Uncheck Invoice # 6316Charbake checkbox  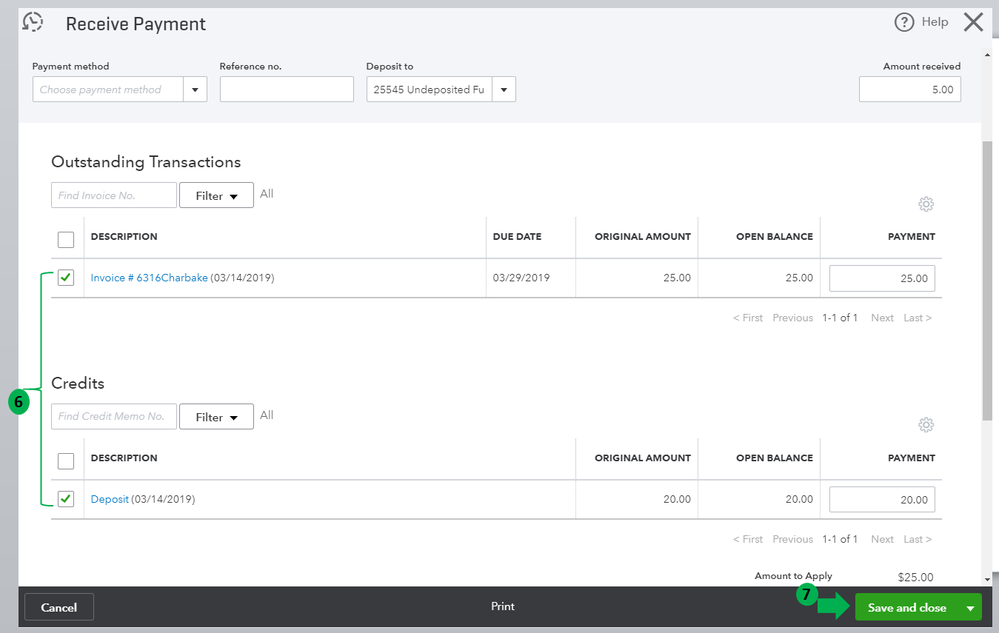coord(66,278)
